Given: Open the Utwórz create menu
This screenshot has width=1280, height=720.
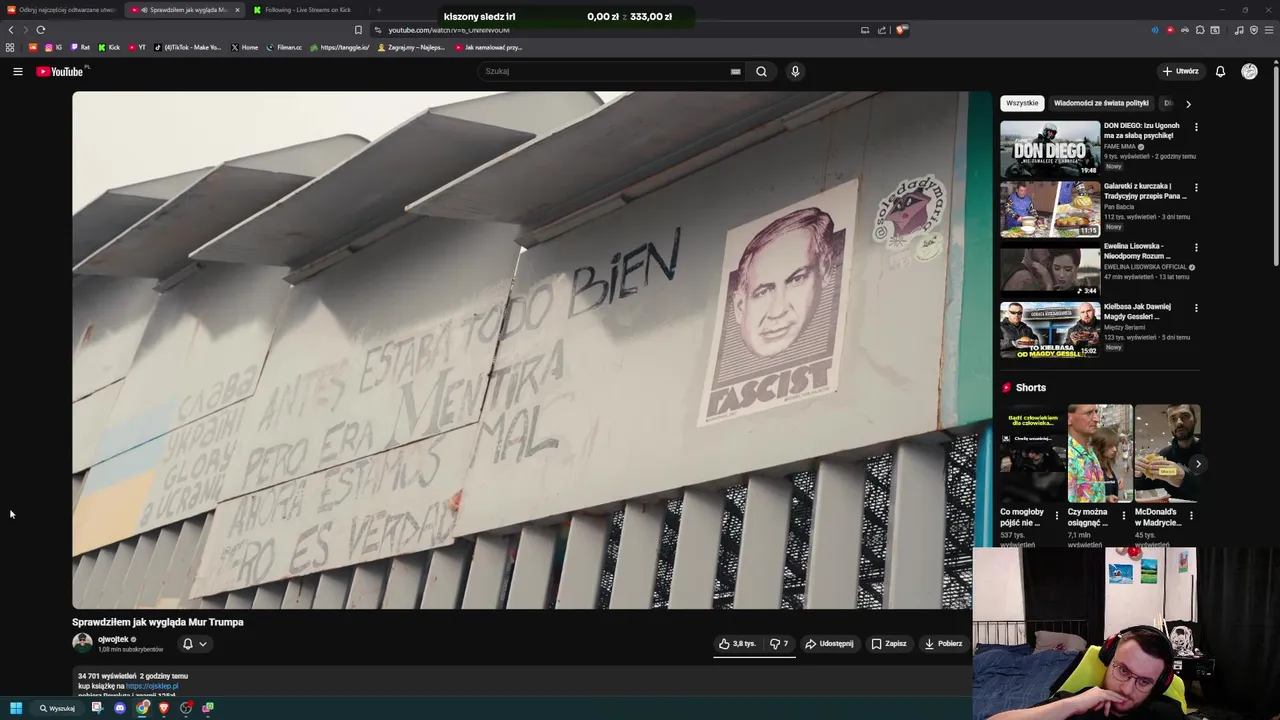Looking at the screenshot, I should tap(1180, 71).
